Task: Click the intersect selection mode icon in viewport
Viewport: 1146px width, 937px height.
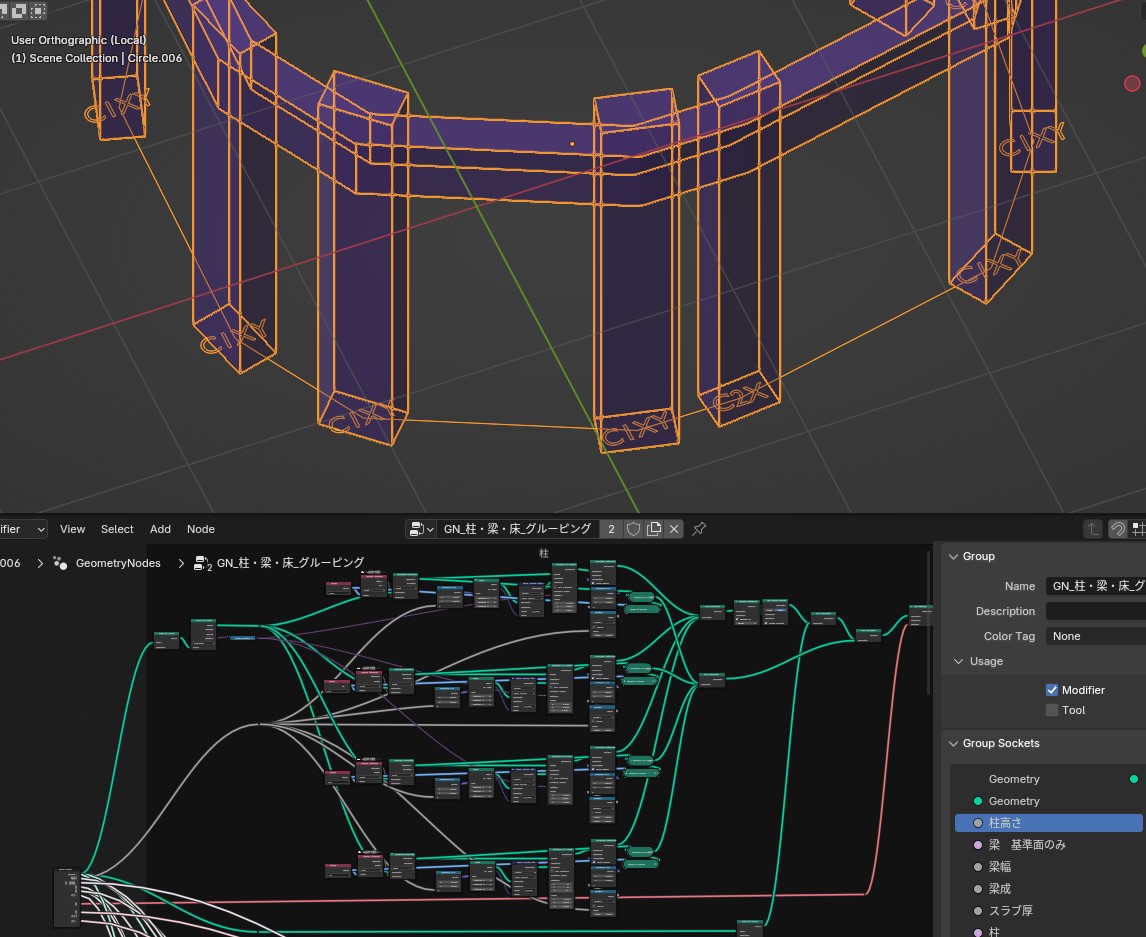Action: click(x=37, y=11)
